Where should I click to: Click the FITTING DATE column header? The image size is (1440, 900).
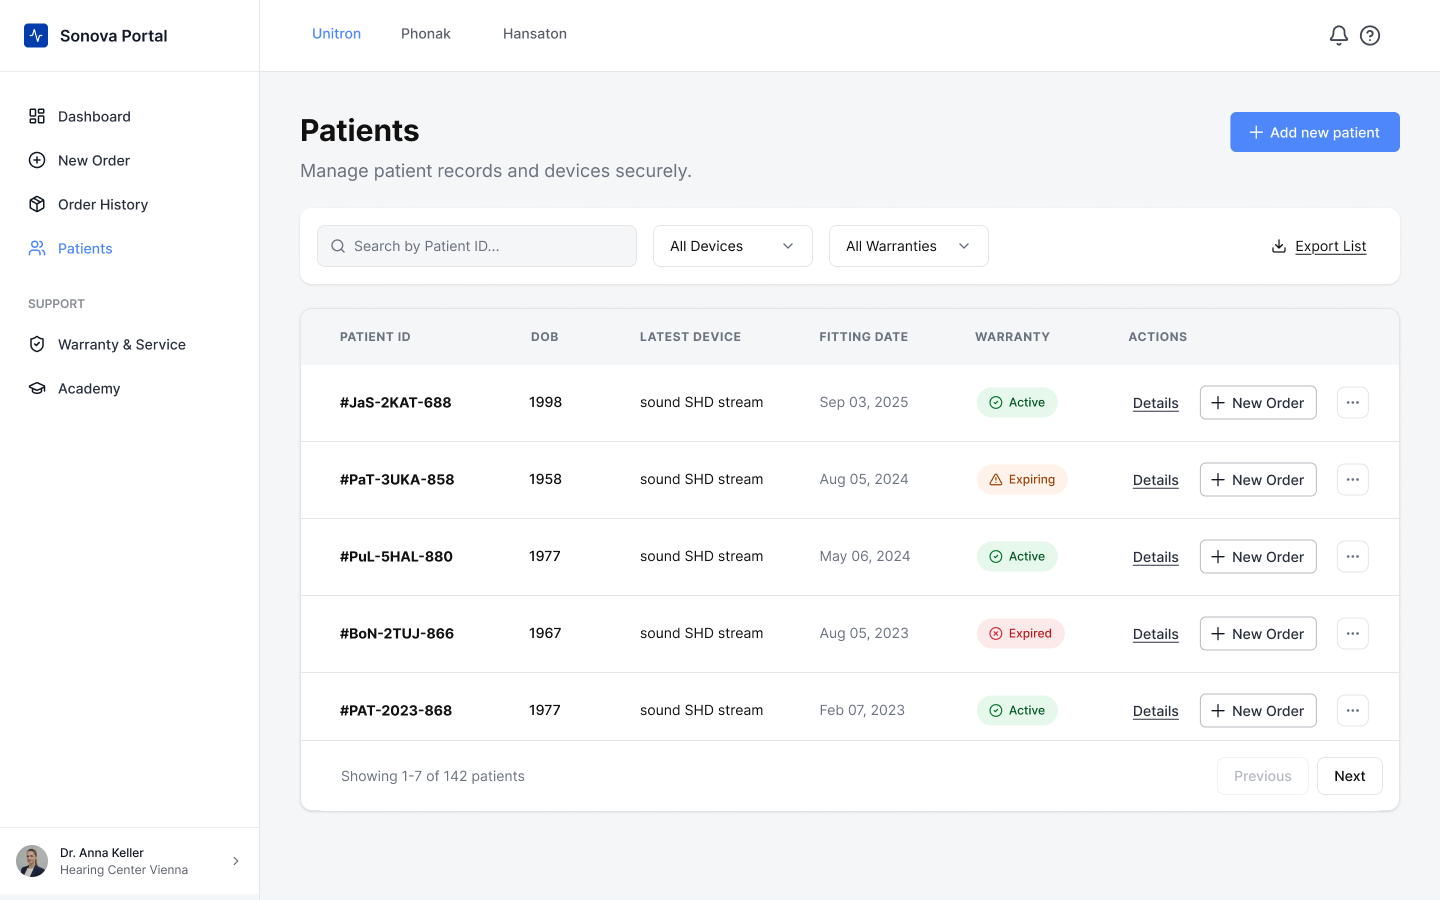point(864,337)
